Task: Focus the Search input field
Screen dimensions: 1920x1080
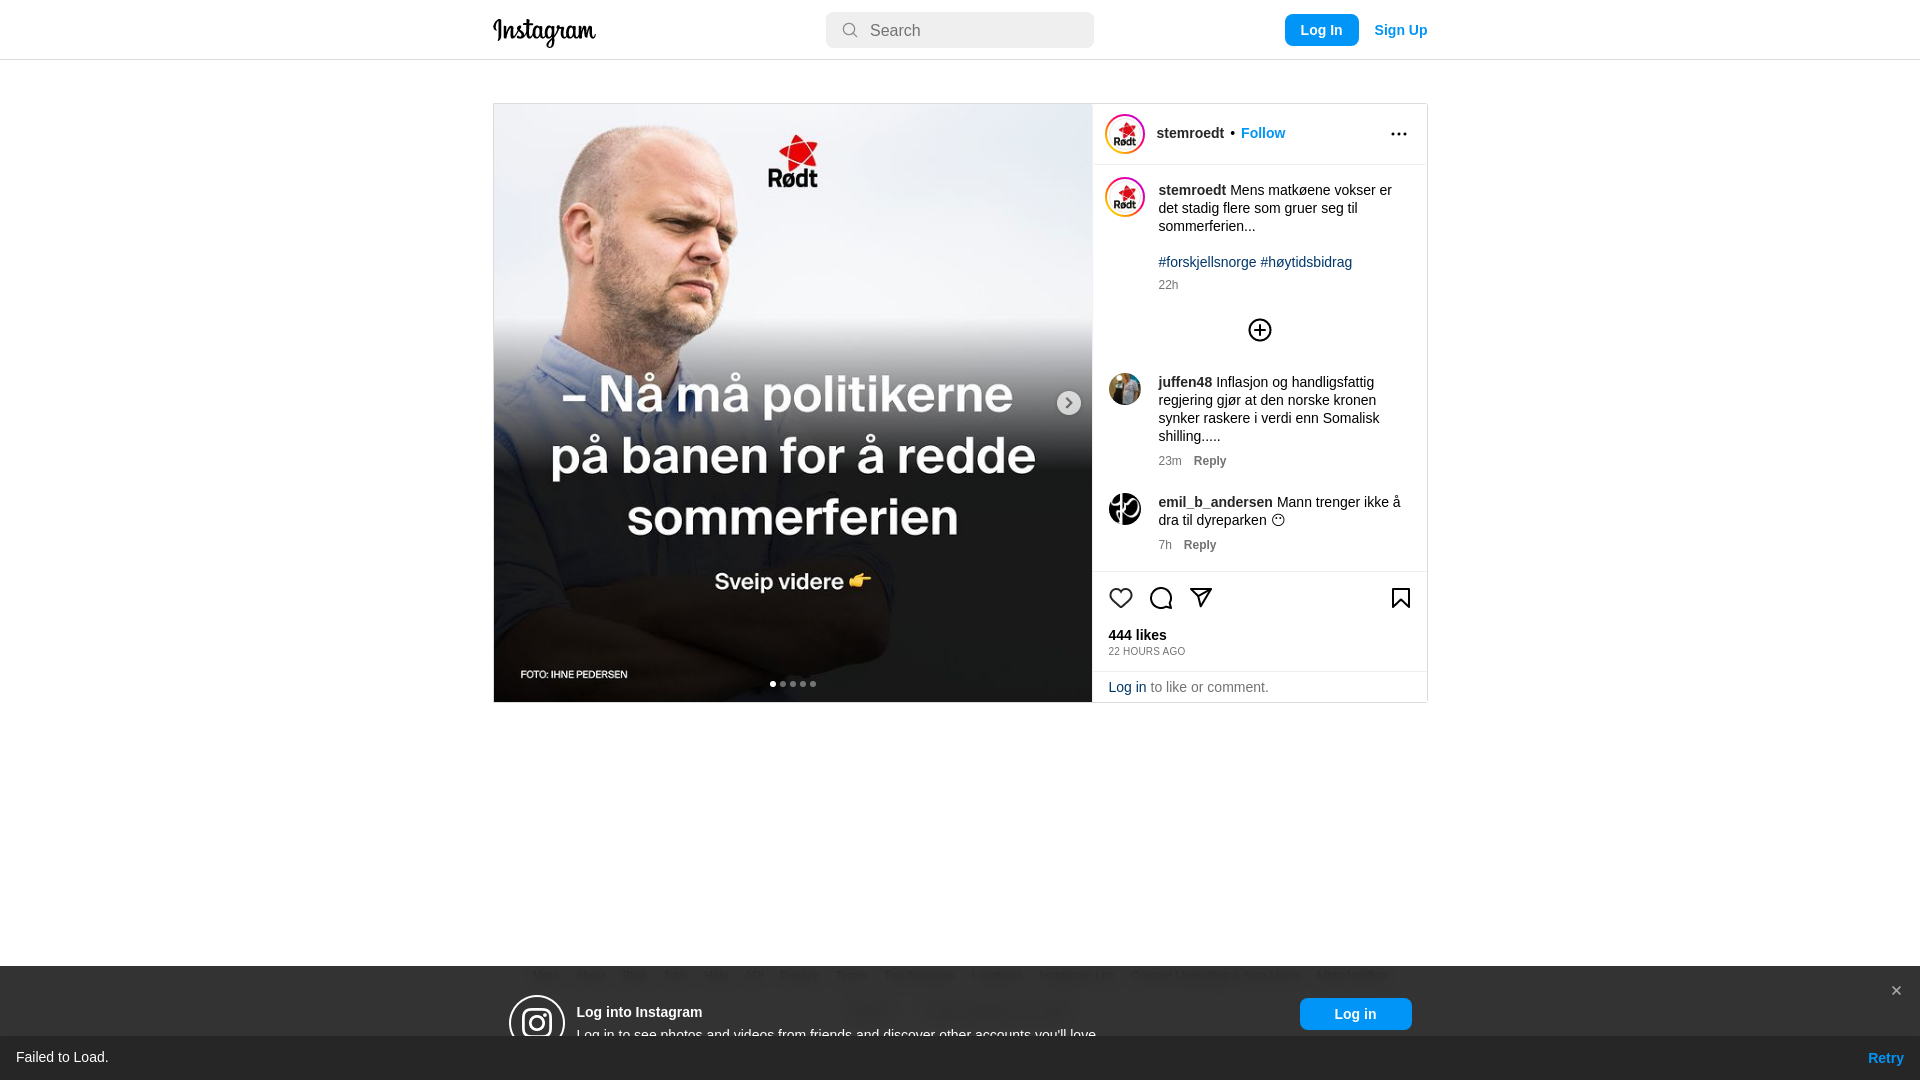Action: click(959, 30)
